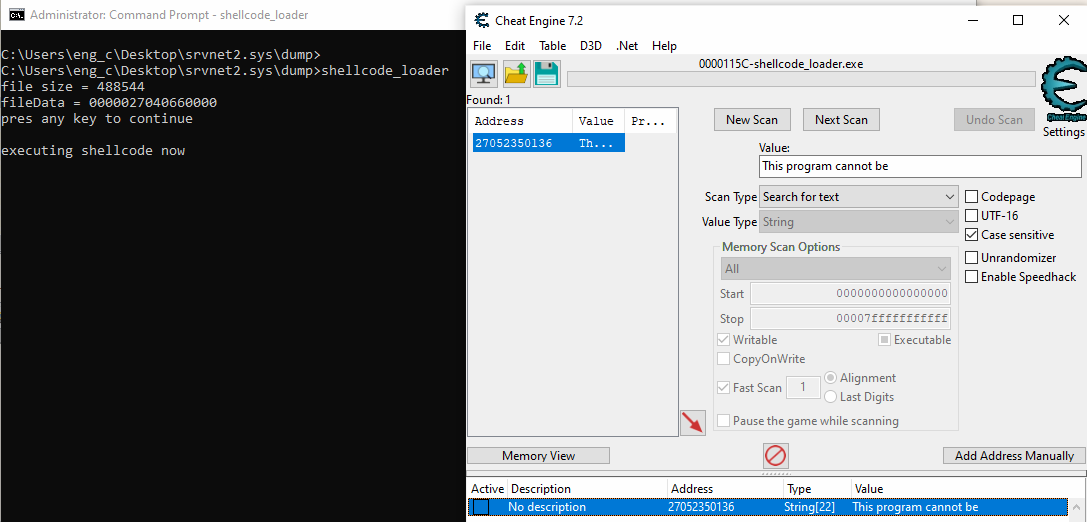Click the Start address field
The image size is (1087, 522).
(x=850, y=293)
